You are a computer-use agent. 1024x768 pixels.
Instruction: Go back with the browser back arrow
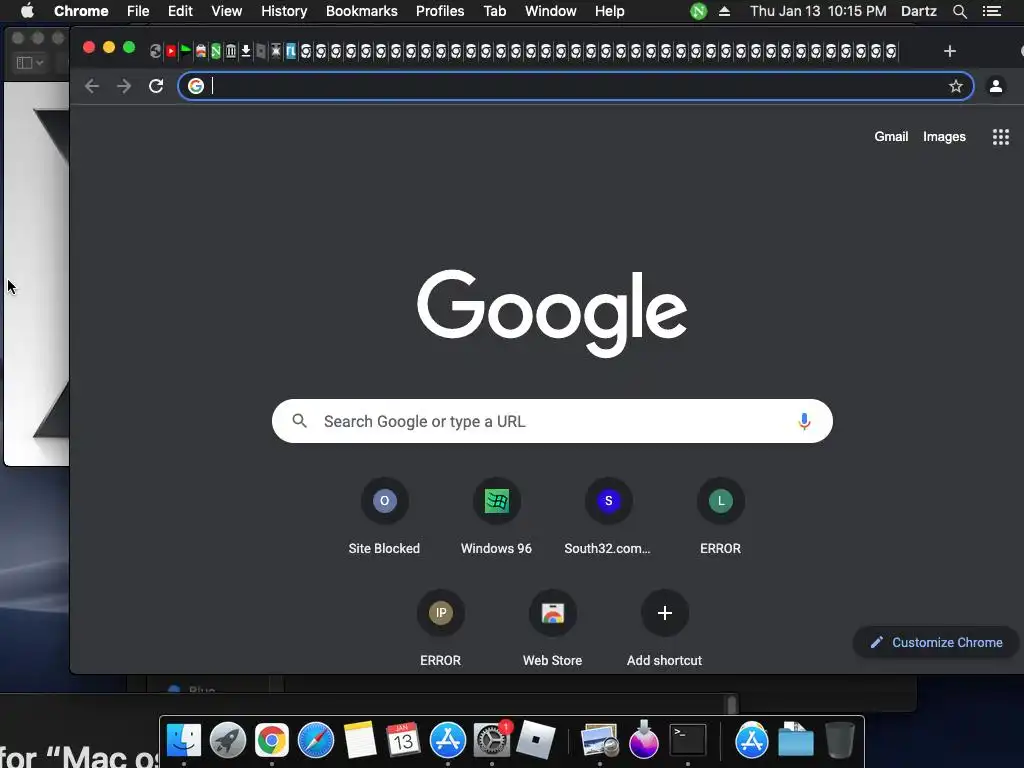[x=92, y=86]
